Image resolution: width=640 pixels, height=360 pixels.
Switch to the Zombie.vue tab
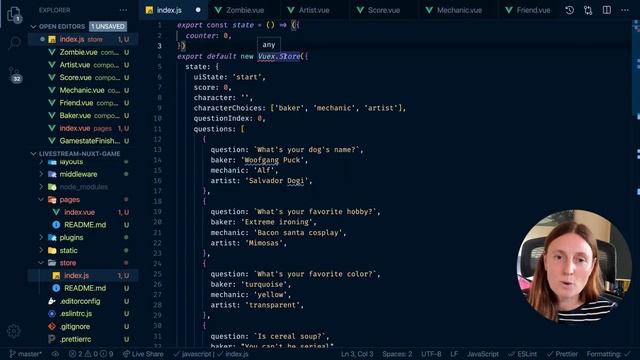(x=244, y=10)
